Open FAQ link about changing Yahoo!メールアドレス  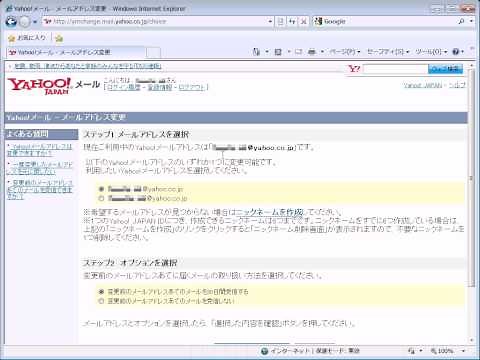coord(39,150)
